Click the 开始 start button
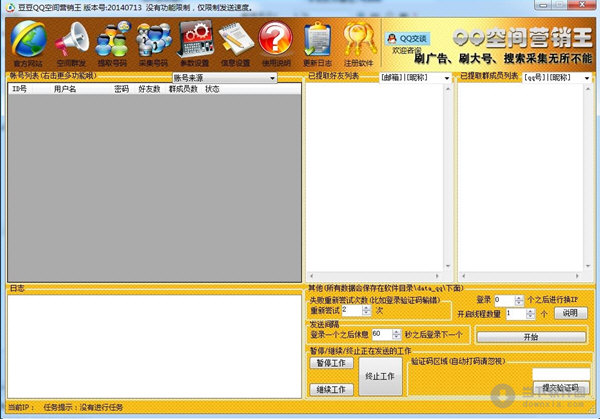Screen dimensions: 600x419 pyautogui.click(x=531, y=337)
